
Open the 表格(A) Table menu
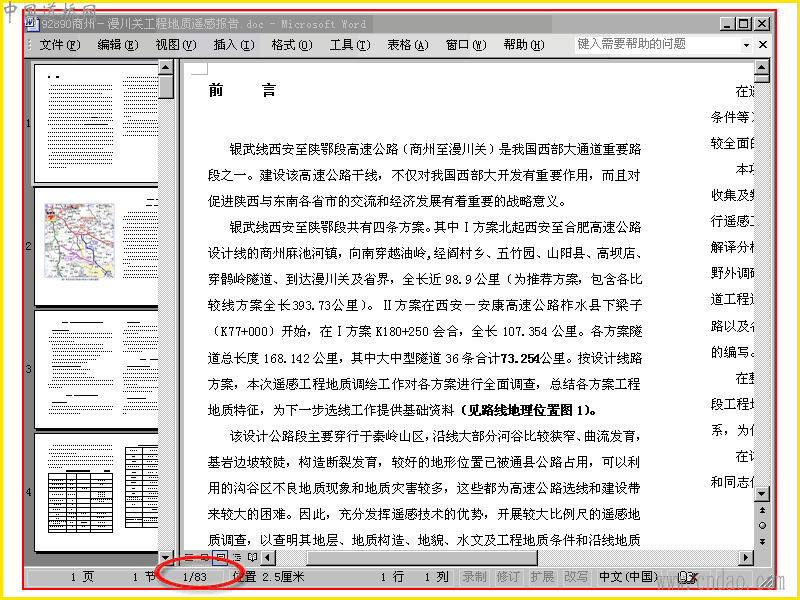[x=407, y=45]
